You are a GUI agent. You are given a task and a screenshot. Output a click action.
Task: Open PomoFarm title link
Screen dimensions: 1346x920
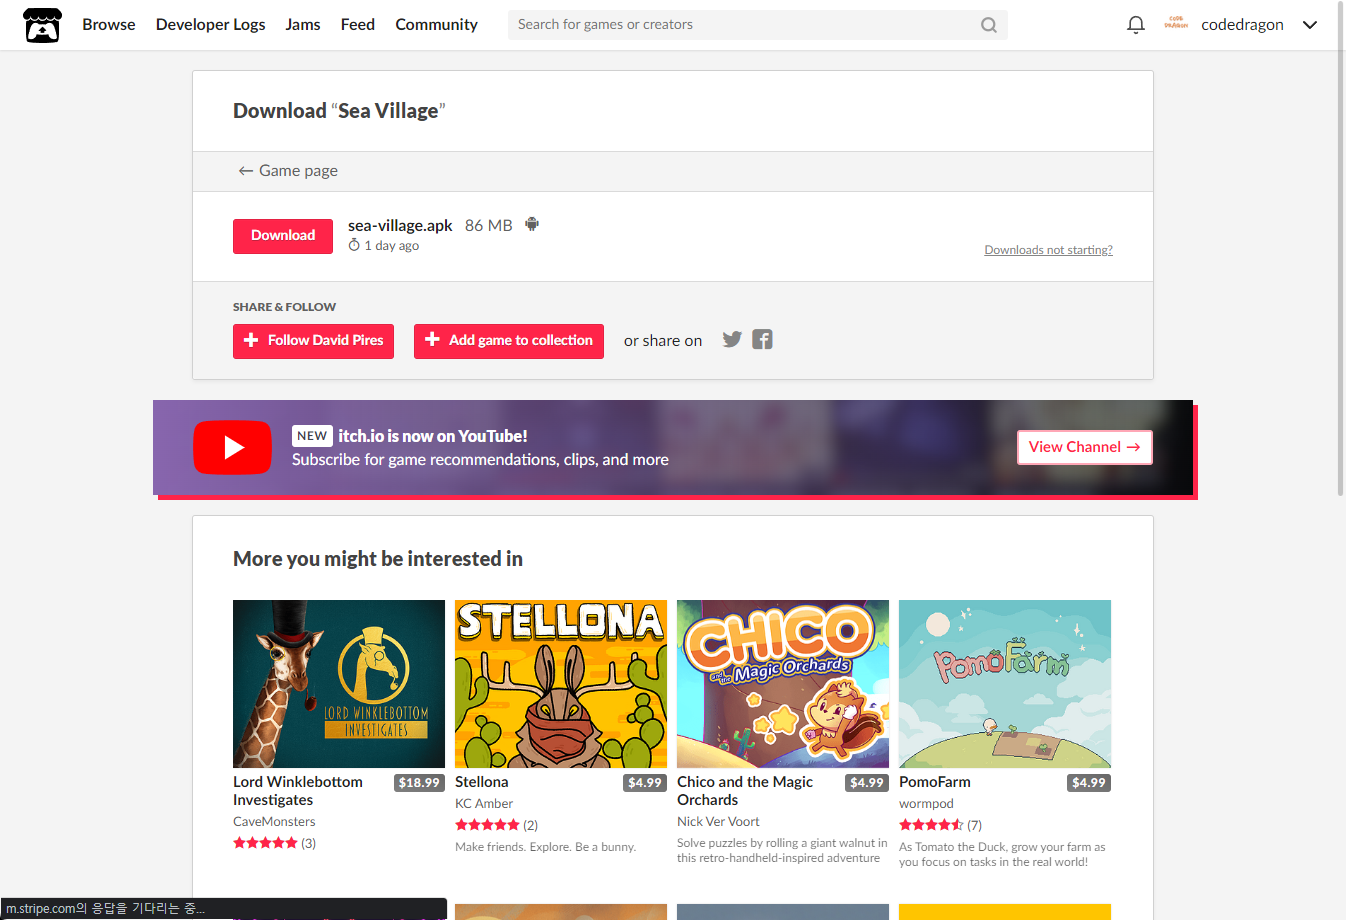tap(935, 782)
